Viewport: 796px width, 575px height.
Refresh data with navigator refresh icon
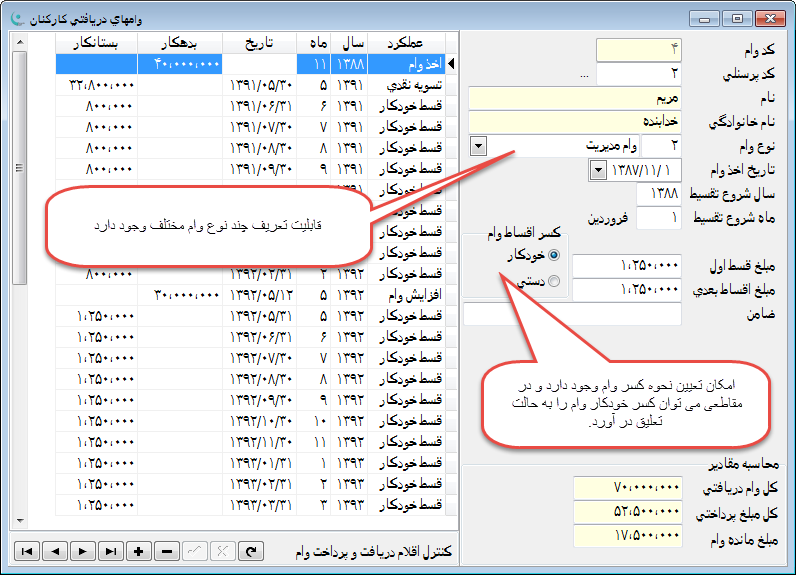click(251, 551)
